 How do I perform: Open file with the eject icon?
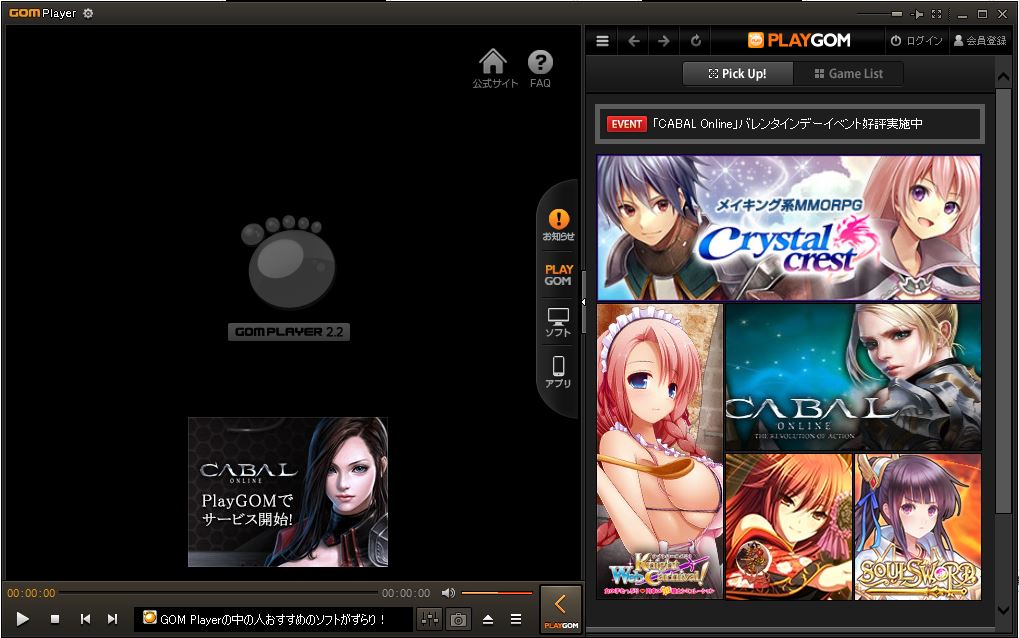tap(488, 619)
